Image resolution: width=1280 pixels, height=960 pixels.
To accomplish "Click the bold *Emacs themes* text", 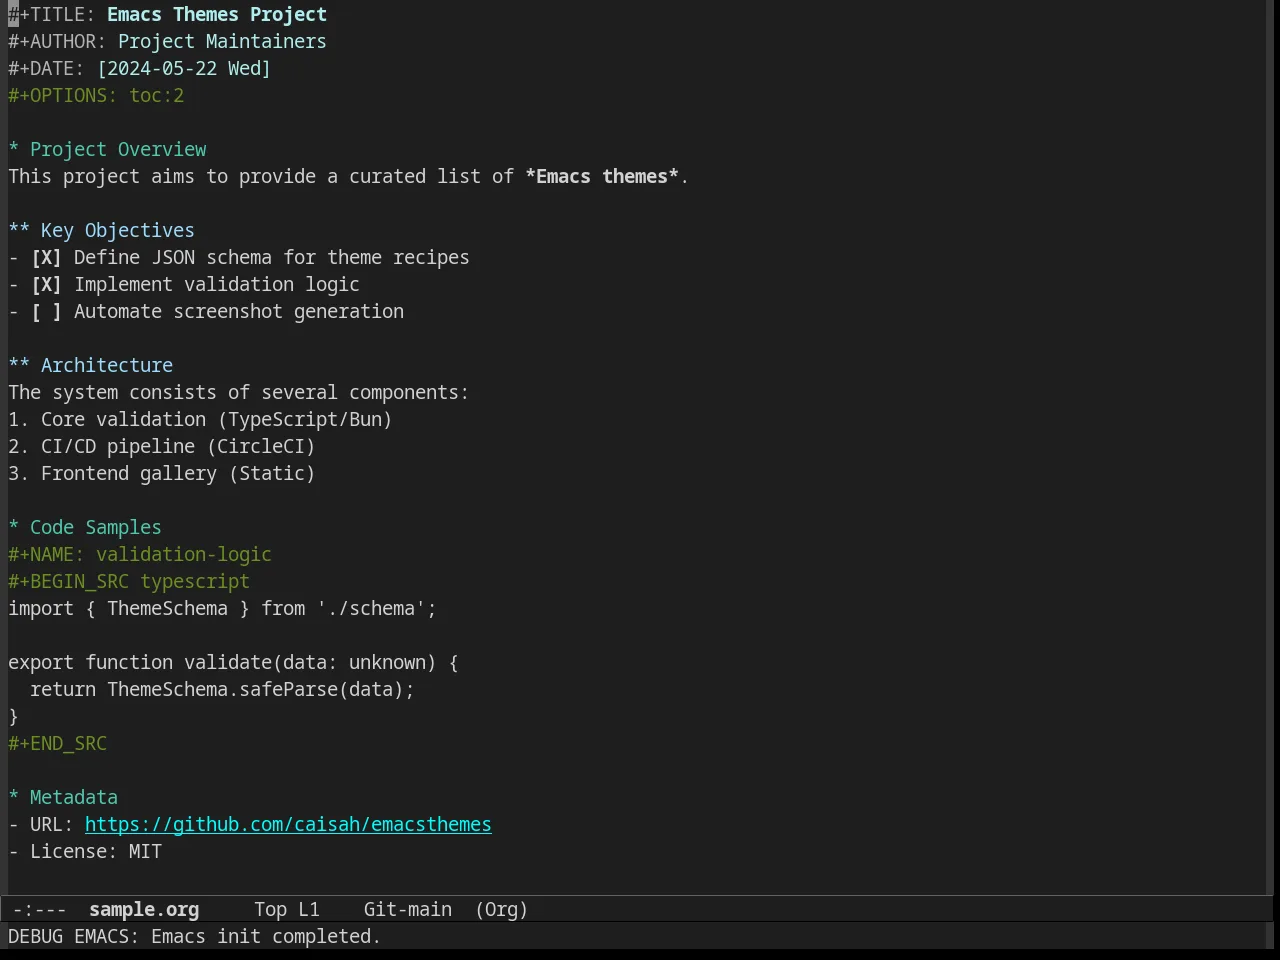I will click(602, 176).
